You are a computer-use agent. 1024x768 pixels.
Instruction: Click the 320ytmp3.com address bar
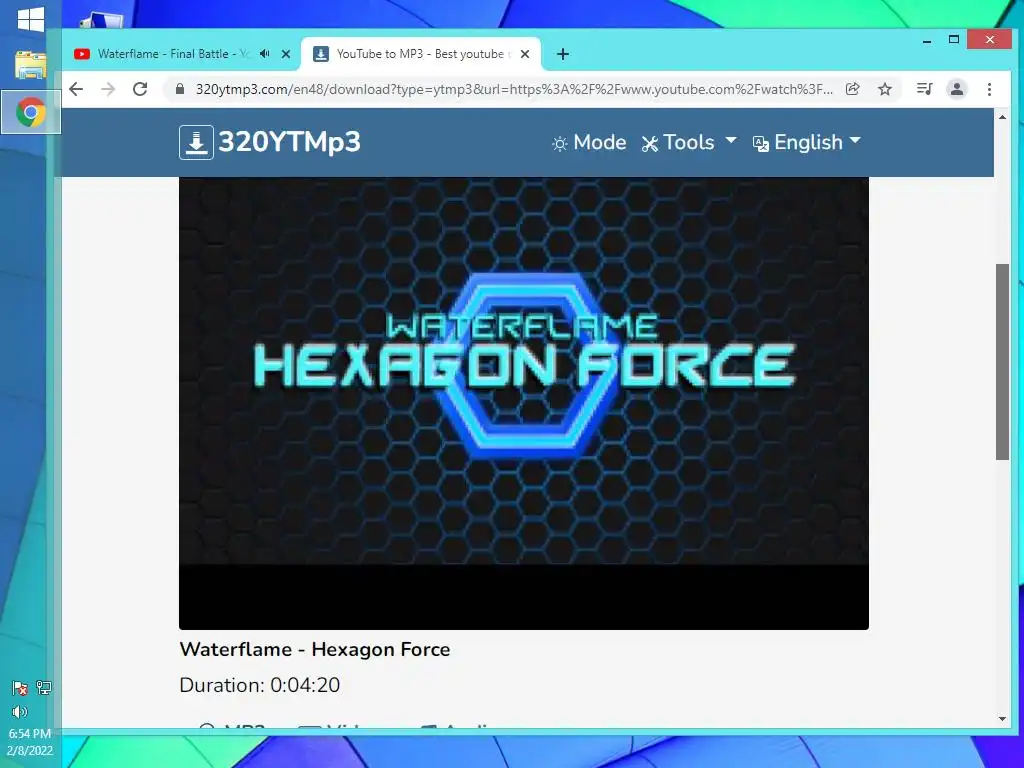tap(514, 89)
